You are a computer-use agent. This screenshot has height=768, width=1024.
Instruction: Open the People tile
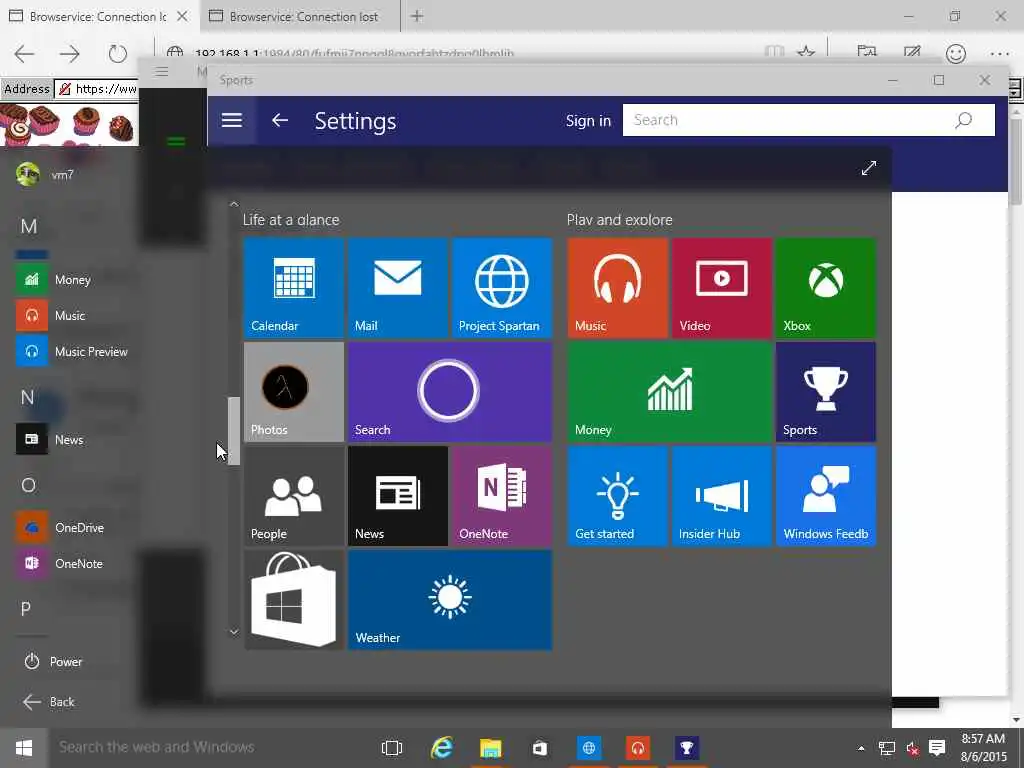coord(294,496)
